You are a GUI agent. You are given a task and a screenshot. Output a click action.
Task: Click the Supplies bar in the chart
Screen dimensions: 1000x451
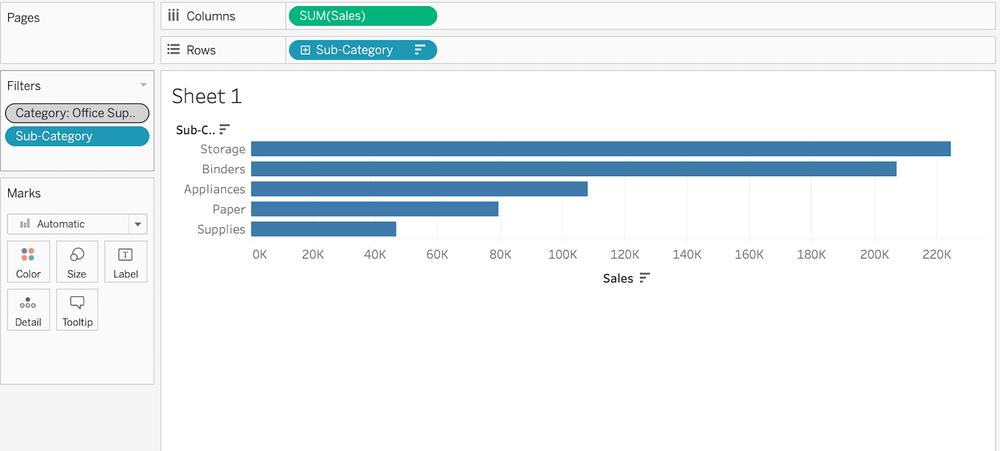coord(323,229)
